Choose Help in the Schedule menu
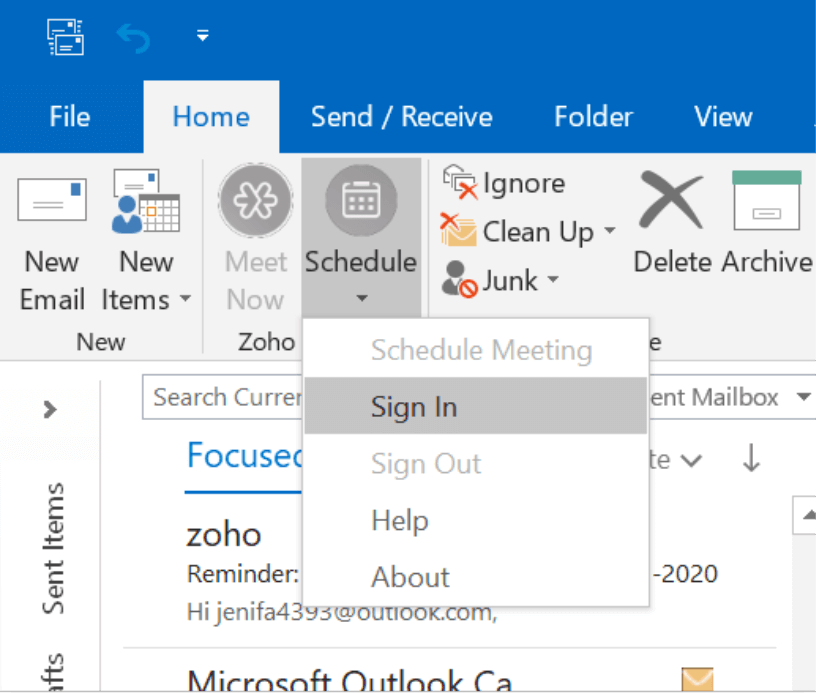 399,521
